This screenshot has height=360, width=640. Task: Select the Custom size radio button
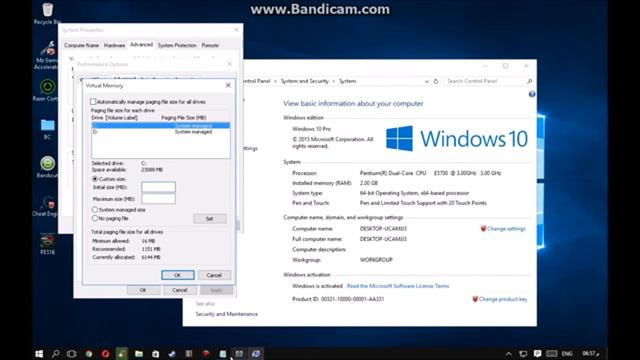[95, 179]
